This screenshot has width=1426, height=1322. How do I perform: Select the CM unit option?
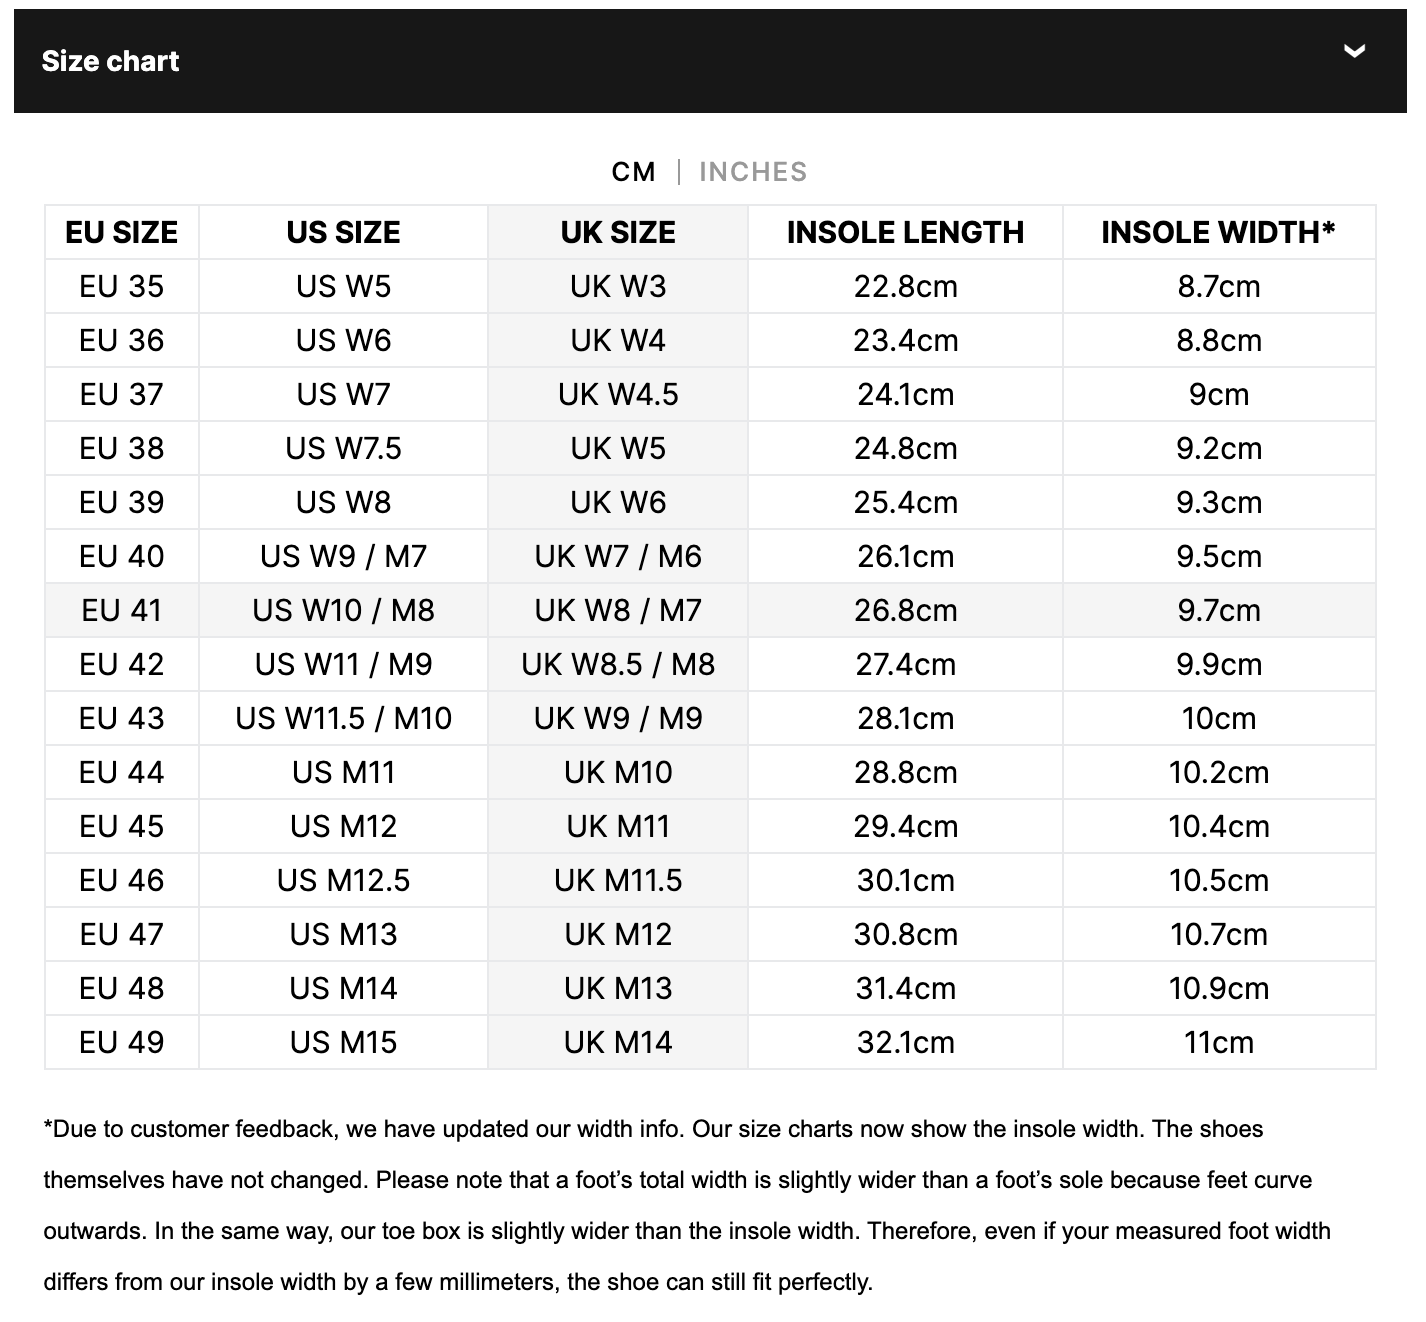[x=634, y=172]
